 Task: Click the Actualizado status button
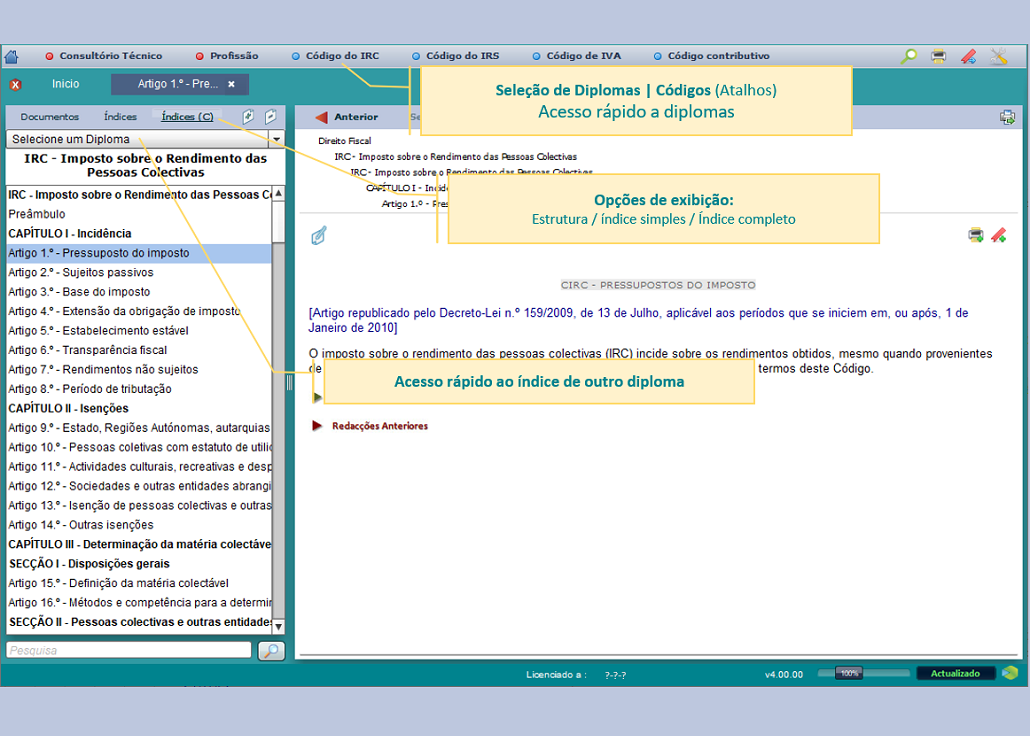(x=955, y=674)
